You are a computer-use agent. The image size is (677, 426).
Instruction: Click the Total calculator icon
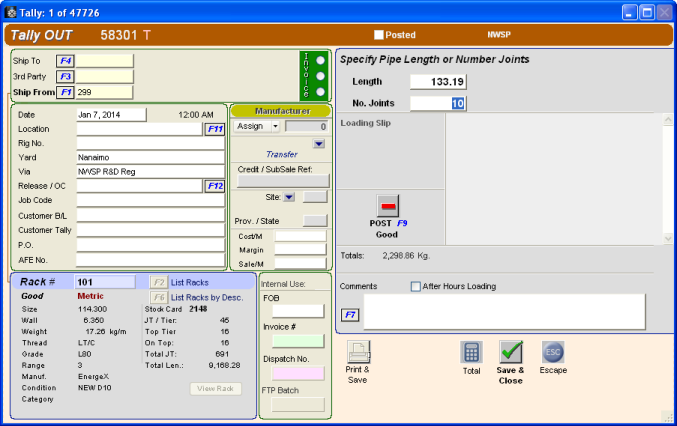[471, 353]
